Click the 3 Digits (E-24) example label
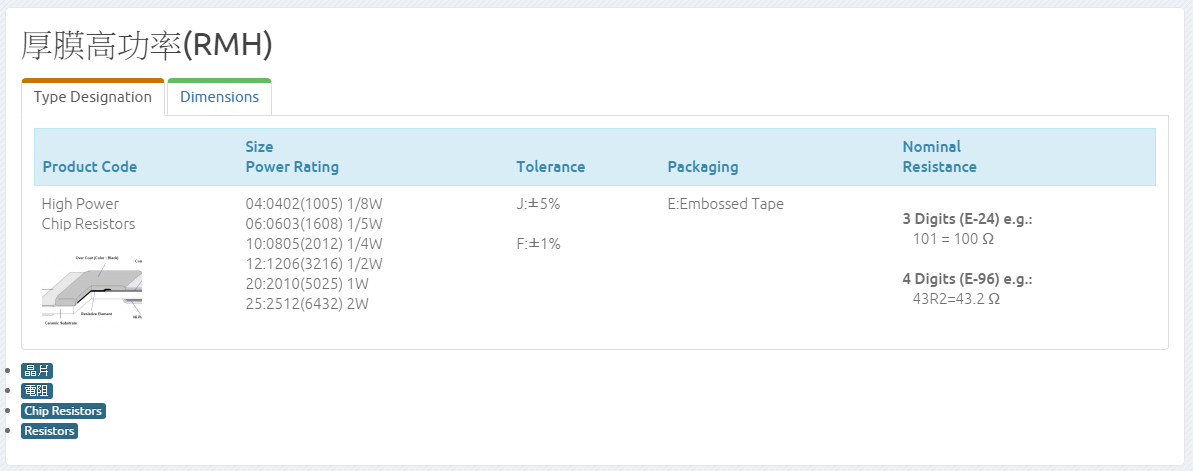The height and width of the screenshot is (471, 1193). (x=967, y=219)
